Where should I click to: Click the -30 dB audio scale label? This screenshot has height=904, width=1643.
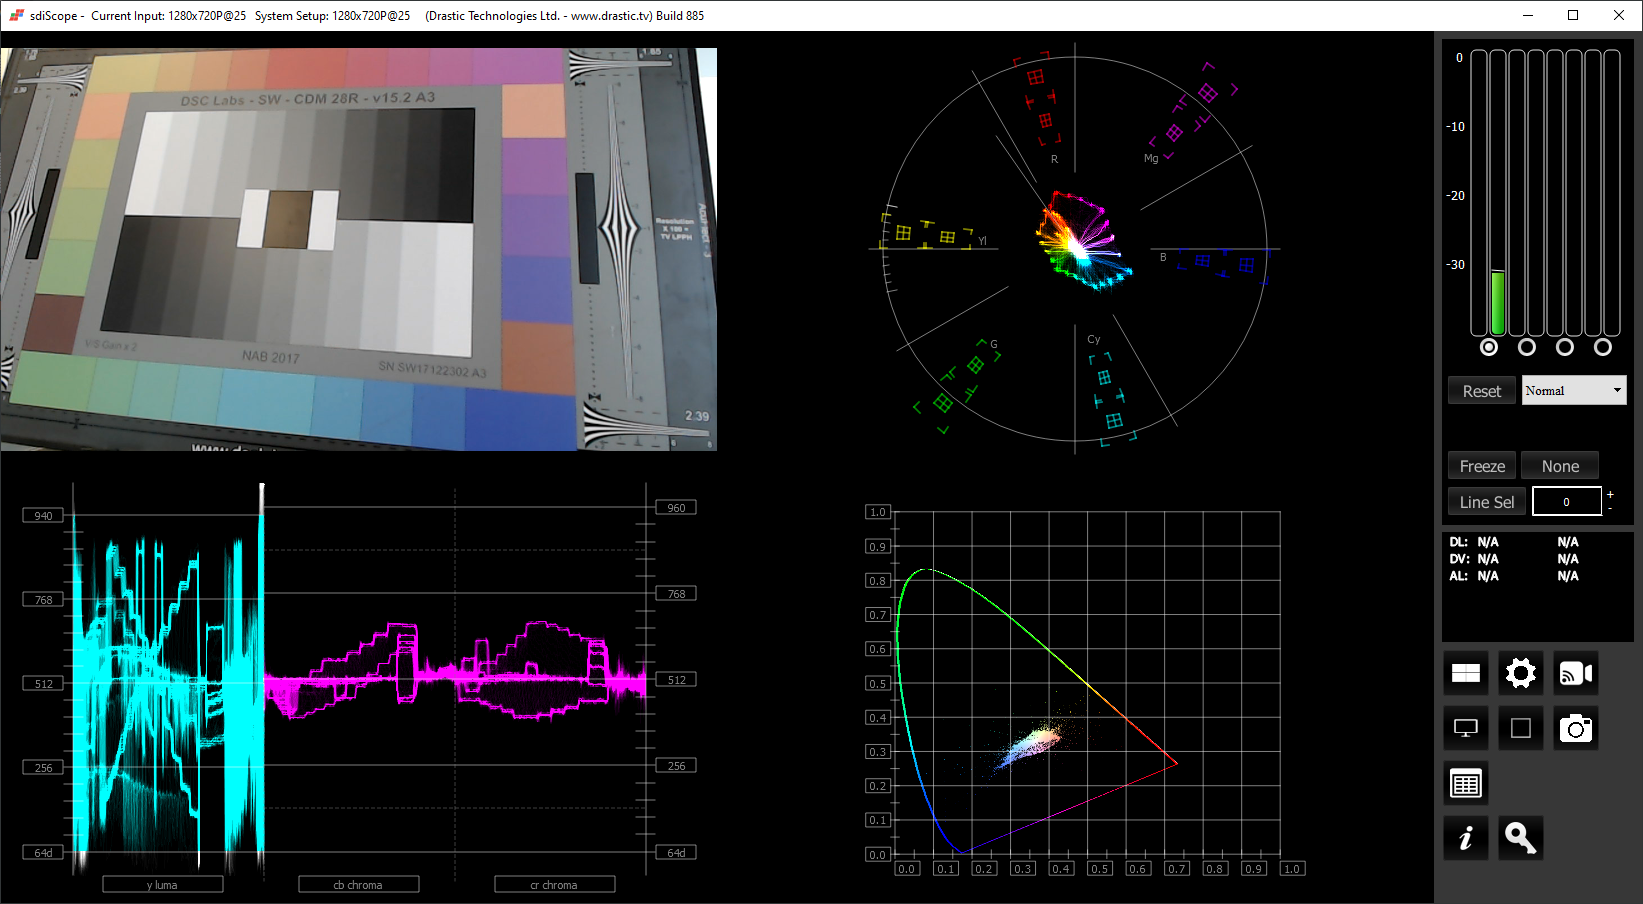(x=1455, y=265)
